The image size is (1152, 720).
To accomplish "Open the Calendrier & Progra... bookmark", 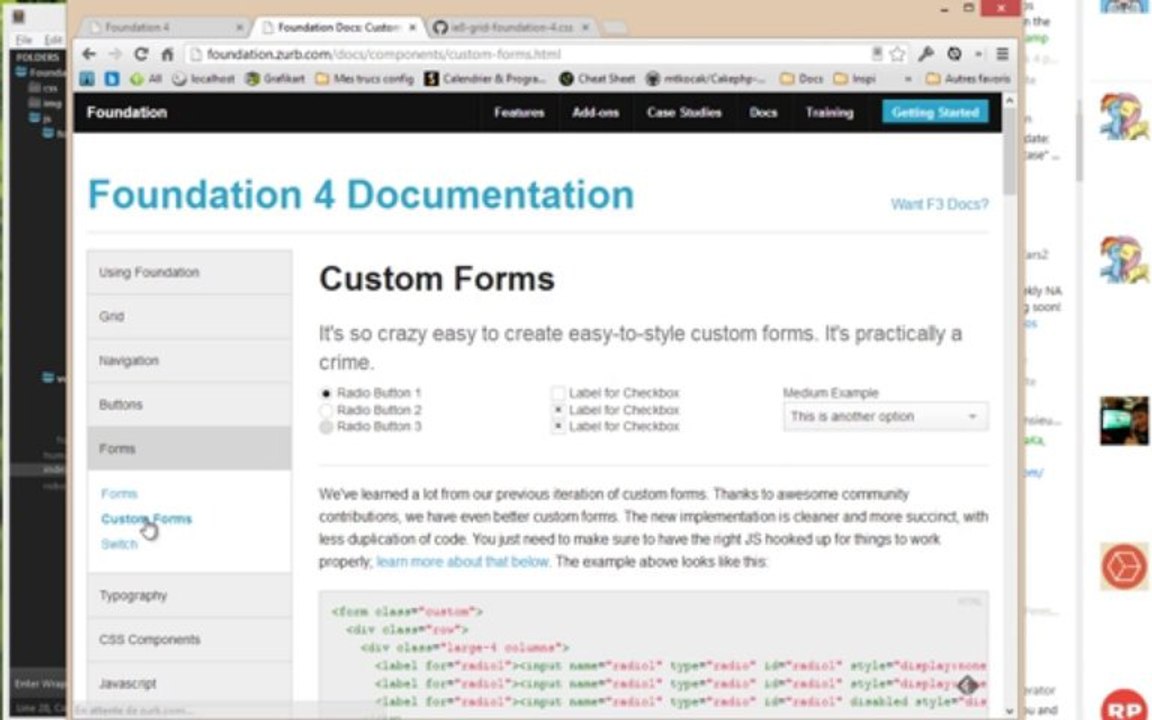I will [x=485, y=79].
